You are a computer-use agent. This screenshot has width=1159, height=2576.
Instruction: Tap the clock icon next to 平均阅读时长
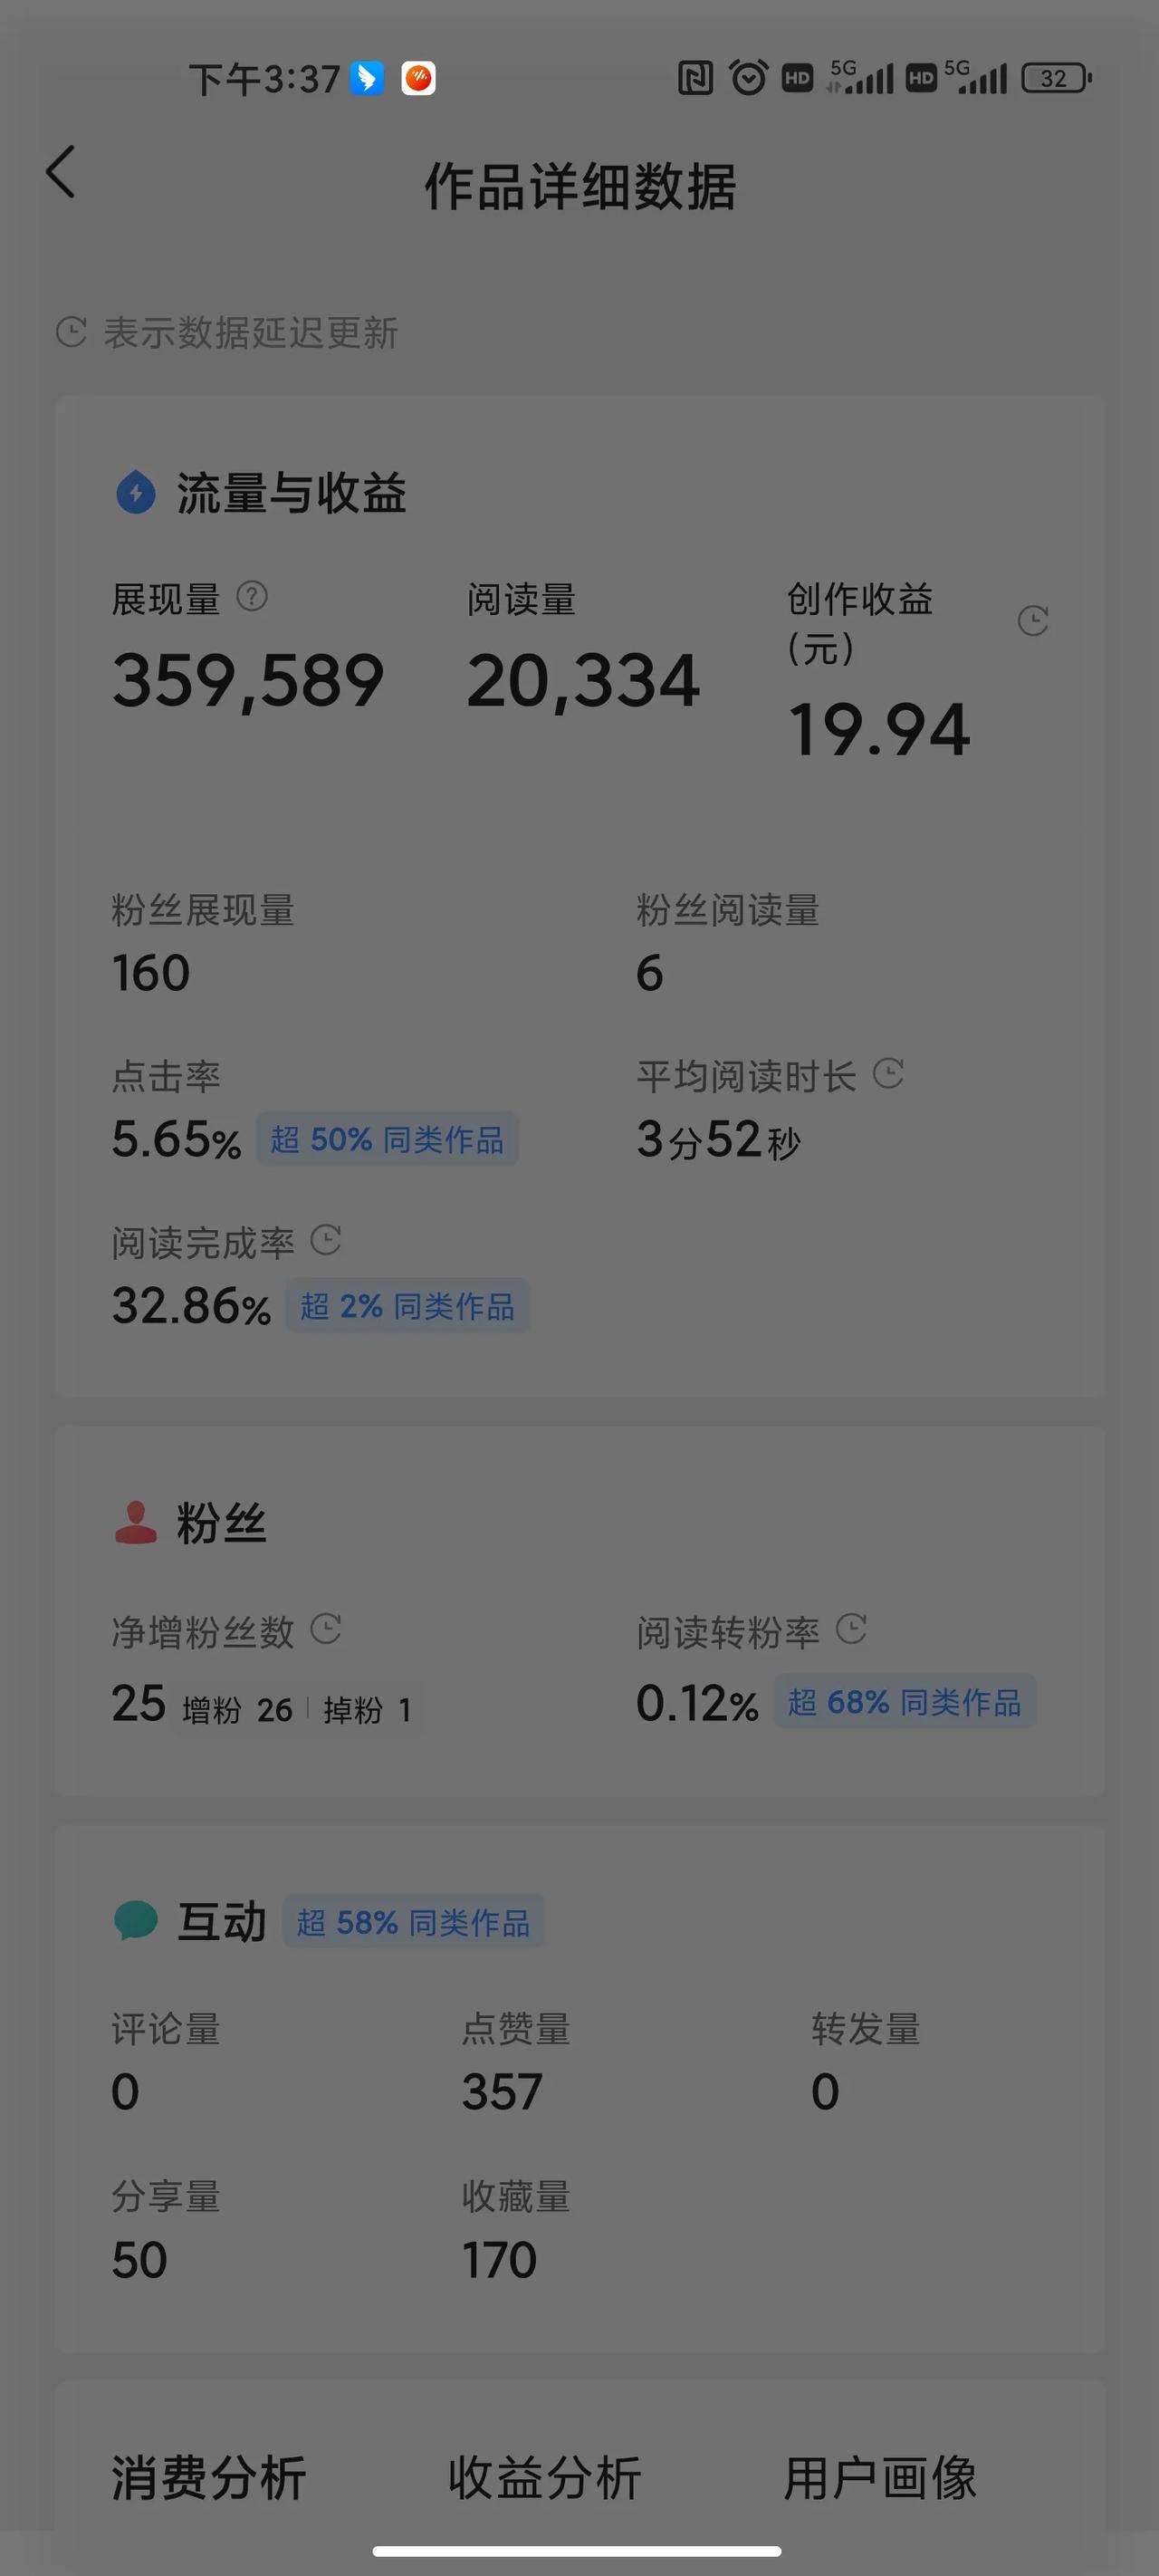(888, 1074)
